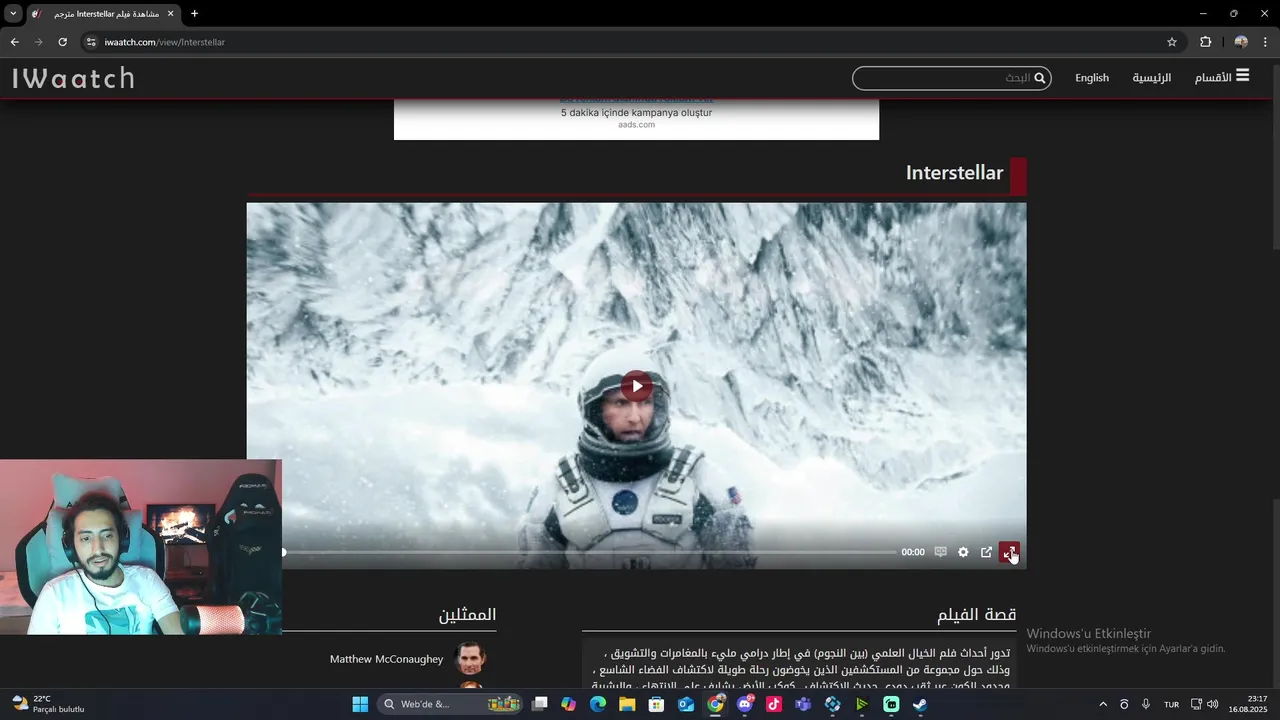The width and height of the screenshot is (1280, 720).
Task: Open Outlook from the taskbar
Action: click(x=686, y=704)
